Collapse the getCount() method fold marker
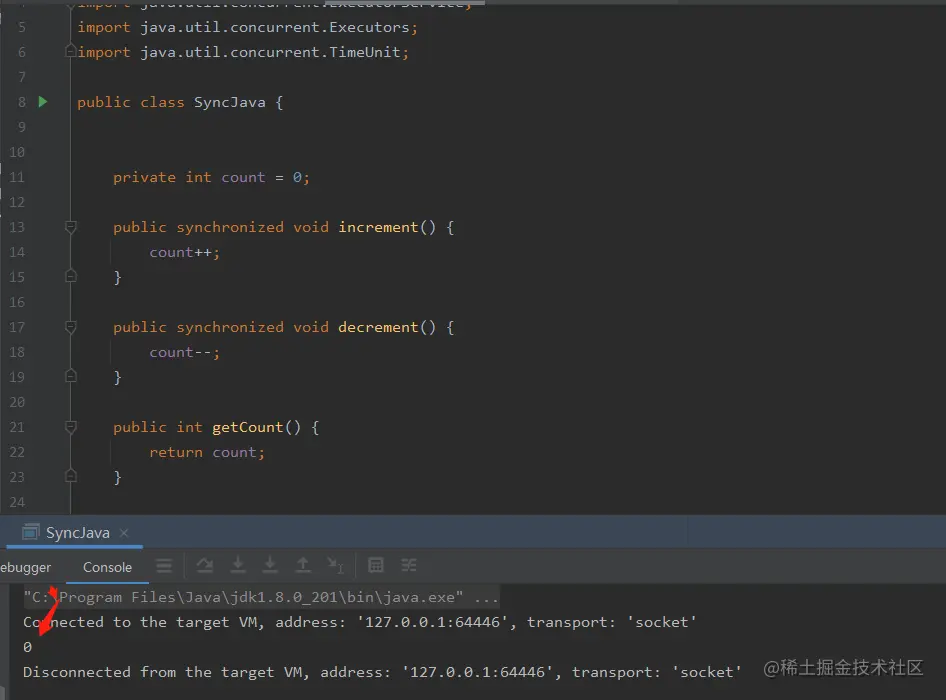 71,427
